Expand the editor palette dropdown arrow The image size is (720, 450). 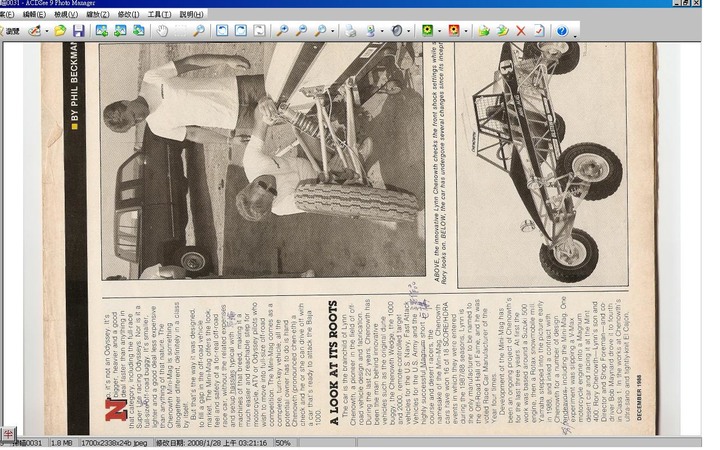click(46, 31)
